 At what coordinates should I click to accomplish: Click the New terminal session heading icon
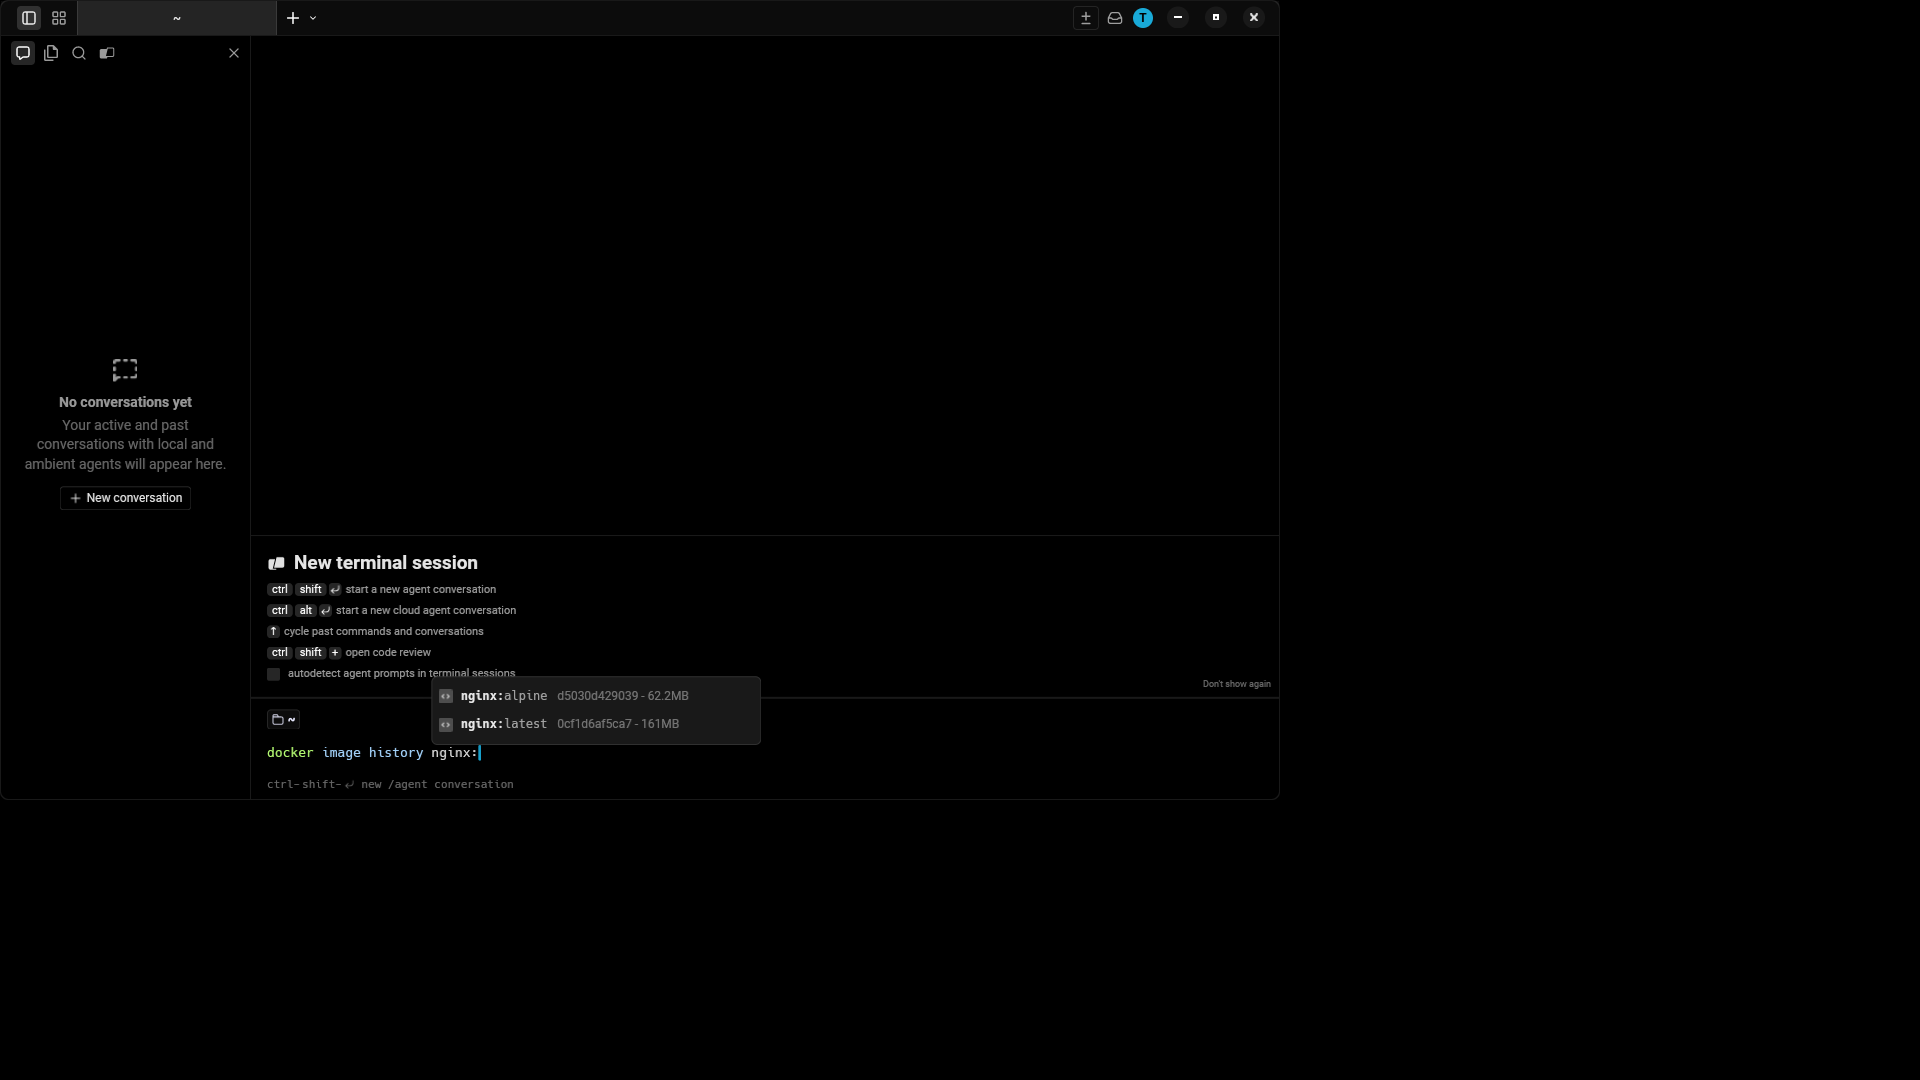point(277,563)
